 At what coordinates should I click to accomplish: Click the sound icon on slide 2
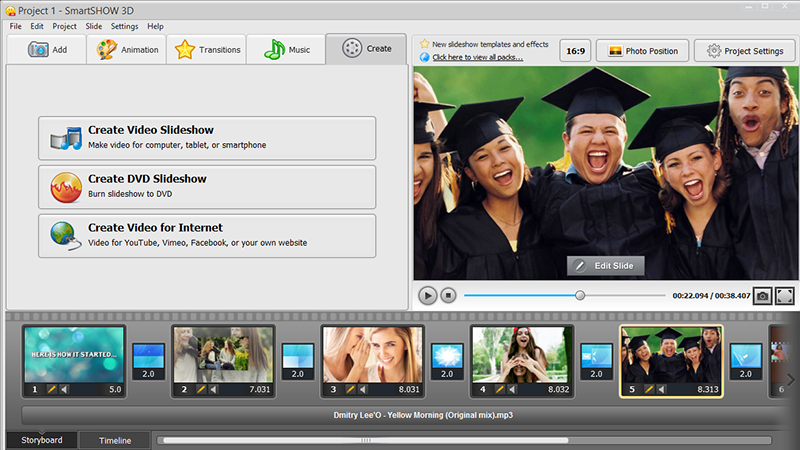click(213, 389)
